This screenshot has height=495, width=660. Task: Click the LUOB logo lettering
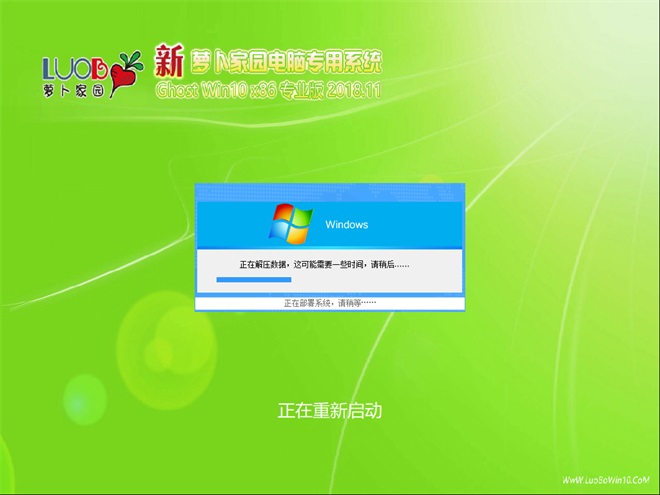pos(76,69)
